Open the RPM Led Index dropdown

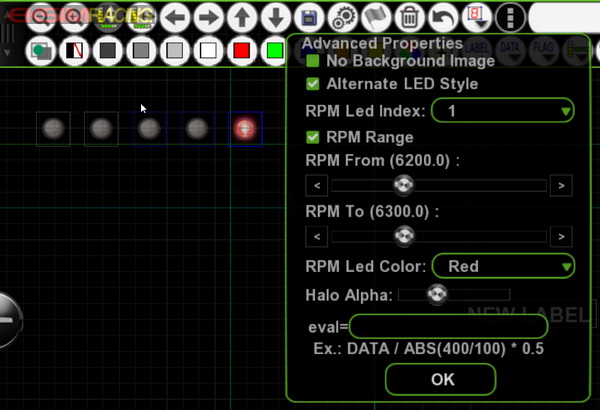click(503, 111)
